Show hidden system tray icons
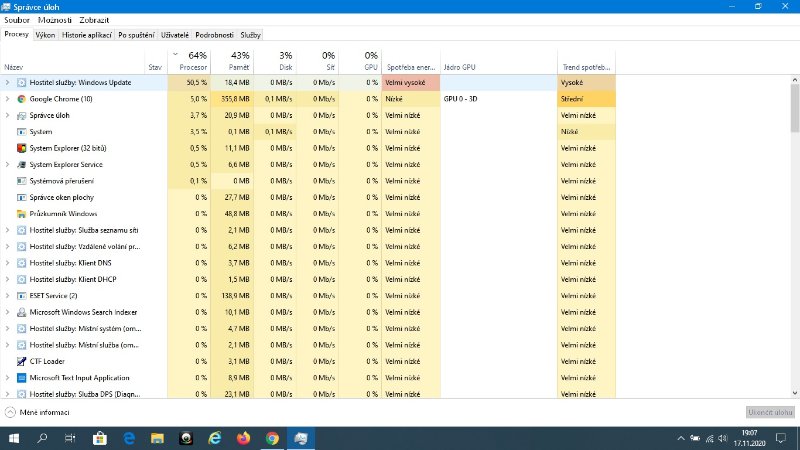 coord(681,438)
